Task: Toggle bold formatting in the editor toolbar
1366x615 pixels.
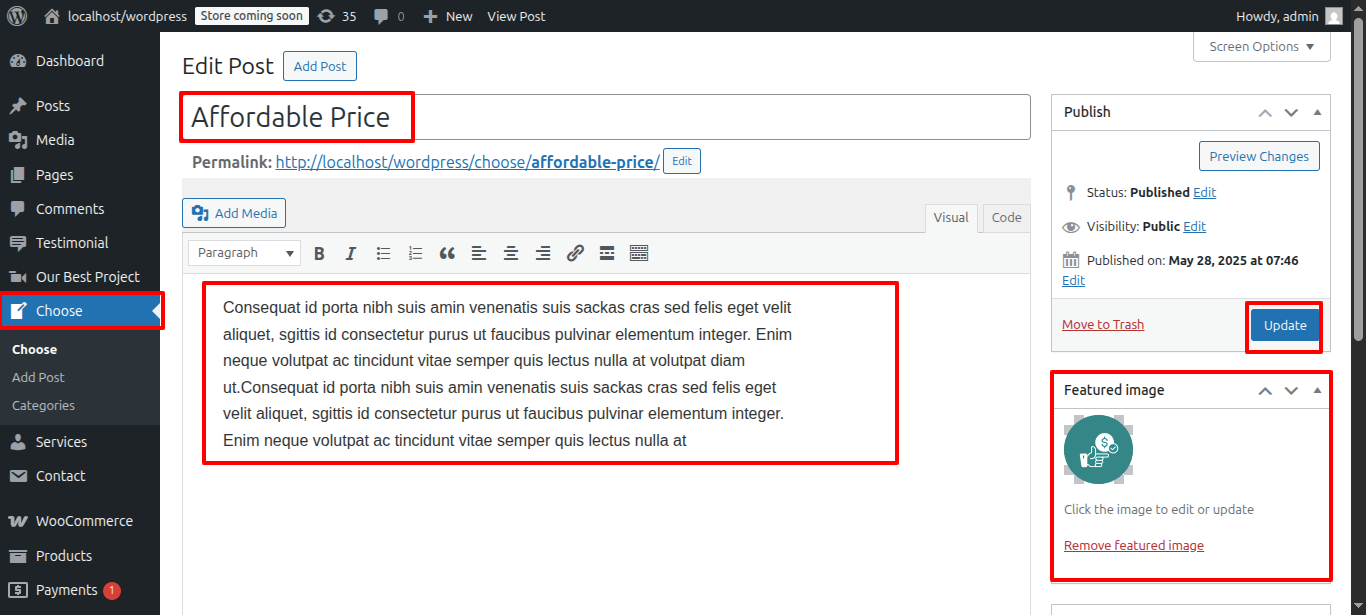Action: (319, 253)
